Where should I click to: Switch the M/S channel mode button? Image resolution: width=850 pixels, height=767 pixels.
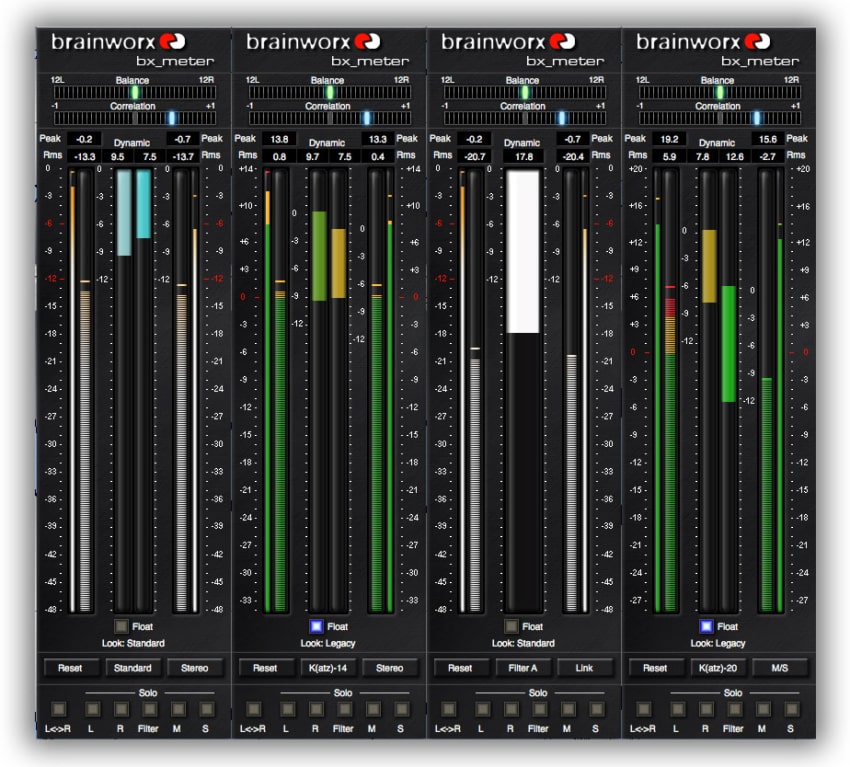click(x=780, y=668)
